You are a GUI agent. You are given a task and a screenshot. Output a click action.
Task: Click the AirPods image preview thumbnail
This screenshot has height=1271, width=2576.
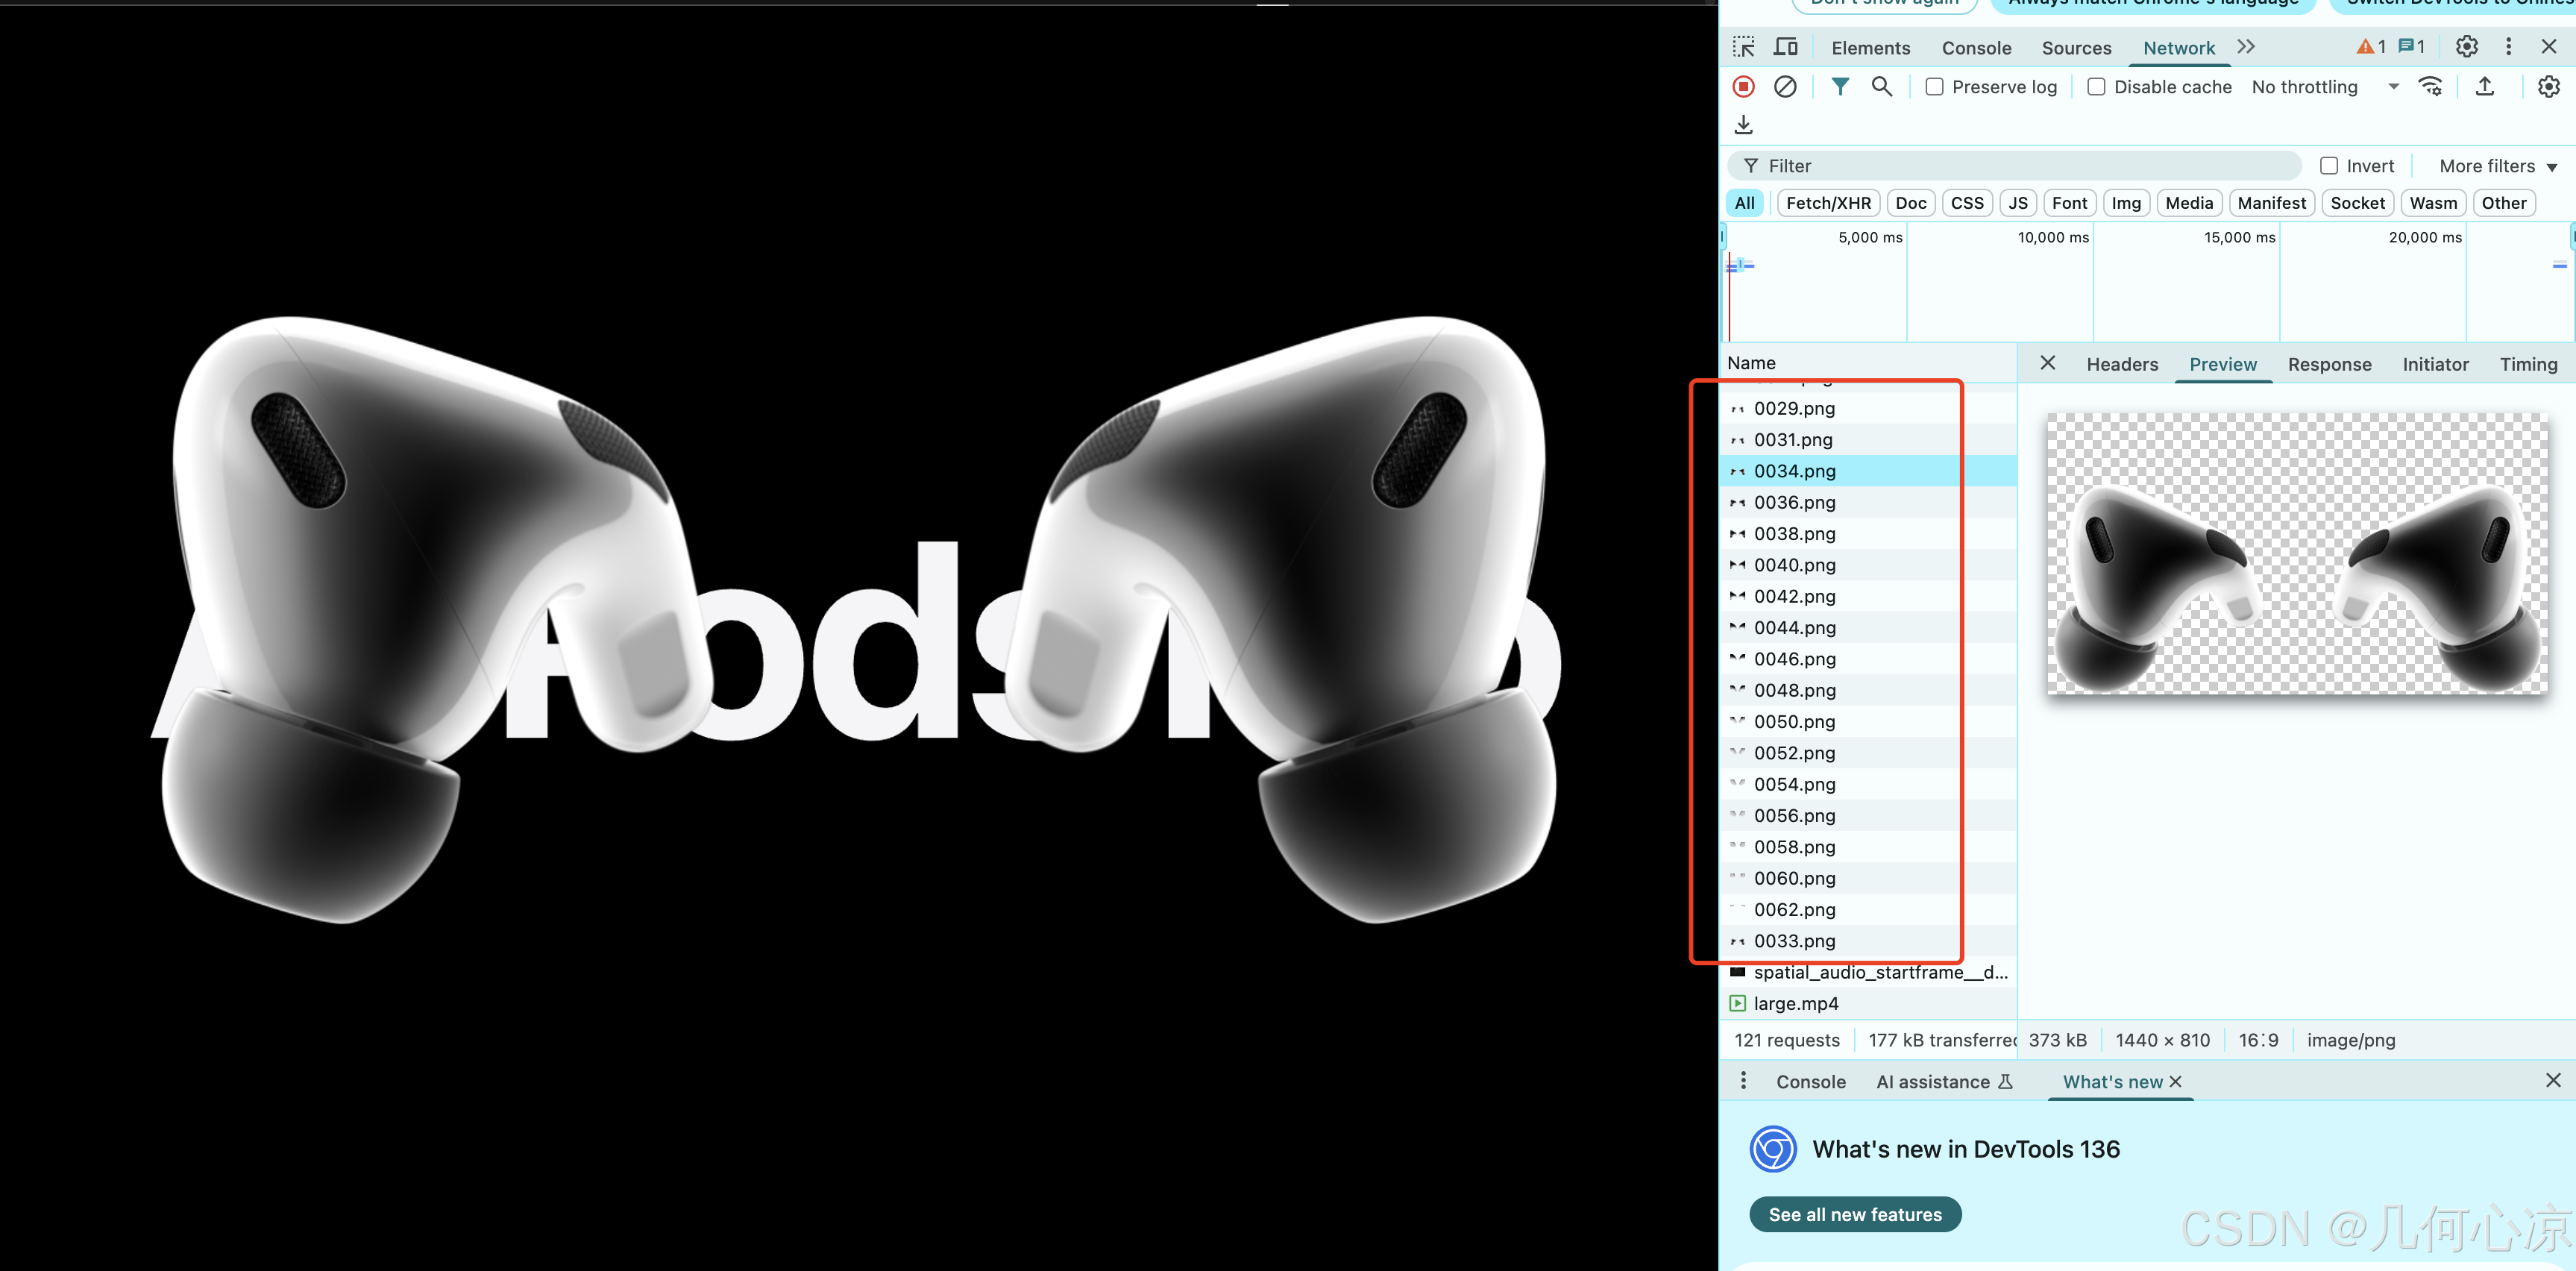coord(2297,553)
